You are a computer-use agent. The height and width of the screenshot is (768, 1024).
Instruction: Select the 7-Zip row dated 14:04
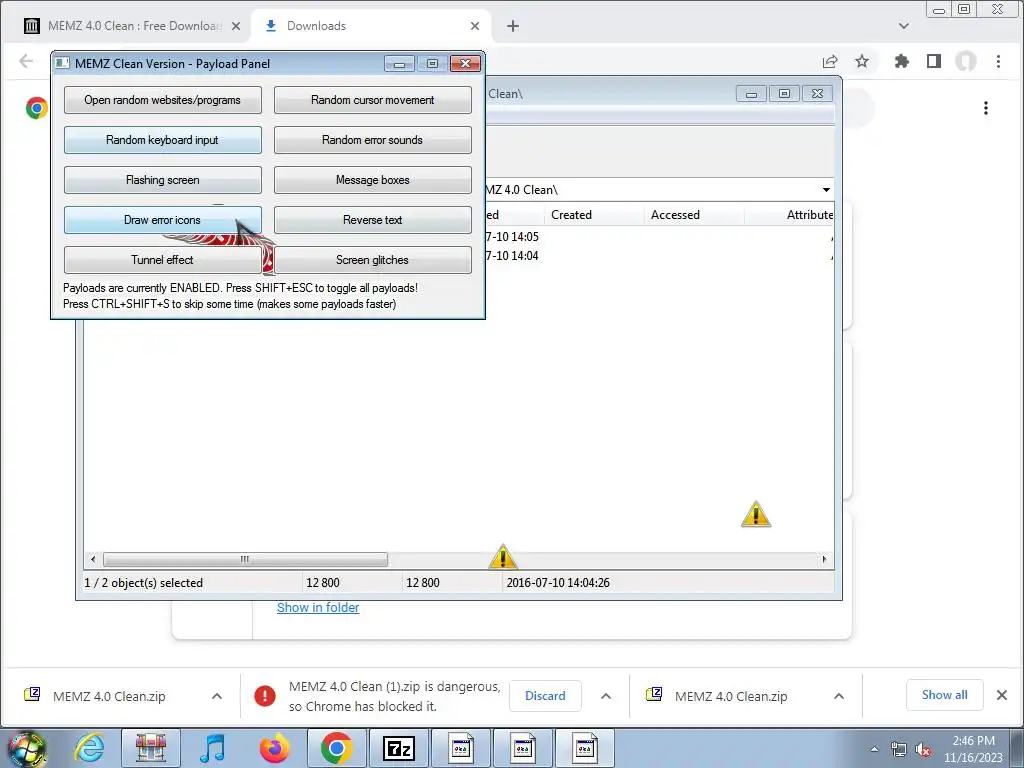click(513, 255)
